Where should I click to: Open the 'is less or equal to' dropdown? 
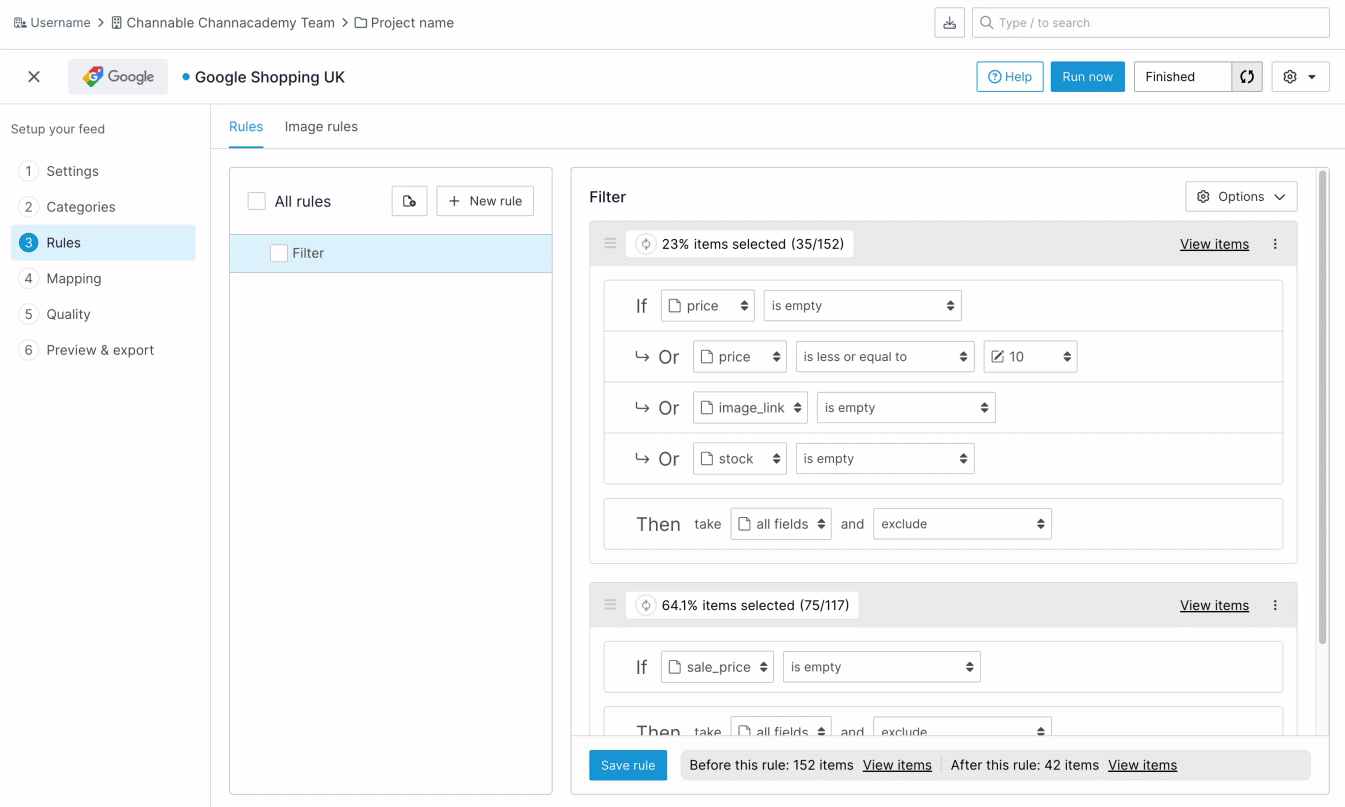(885, 357)
